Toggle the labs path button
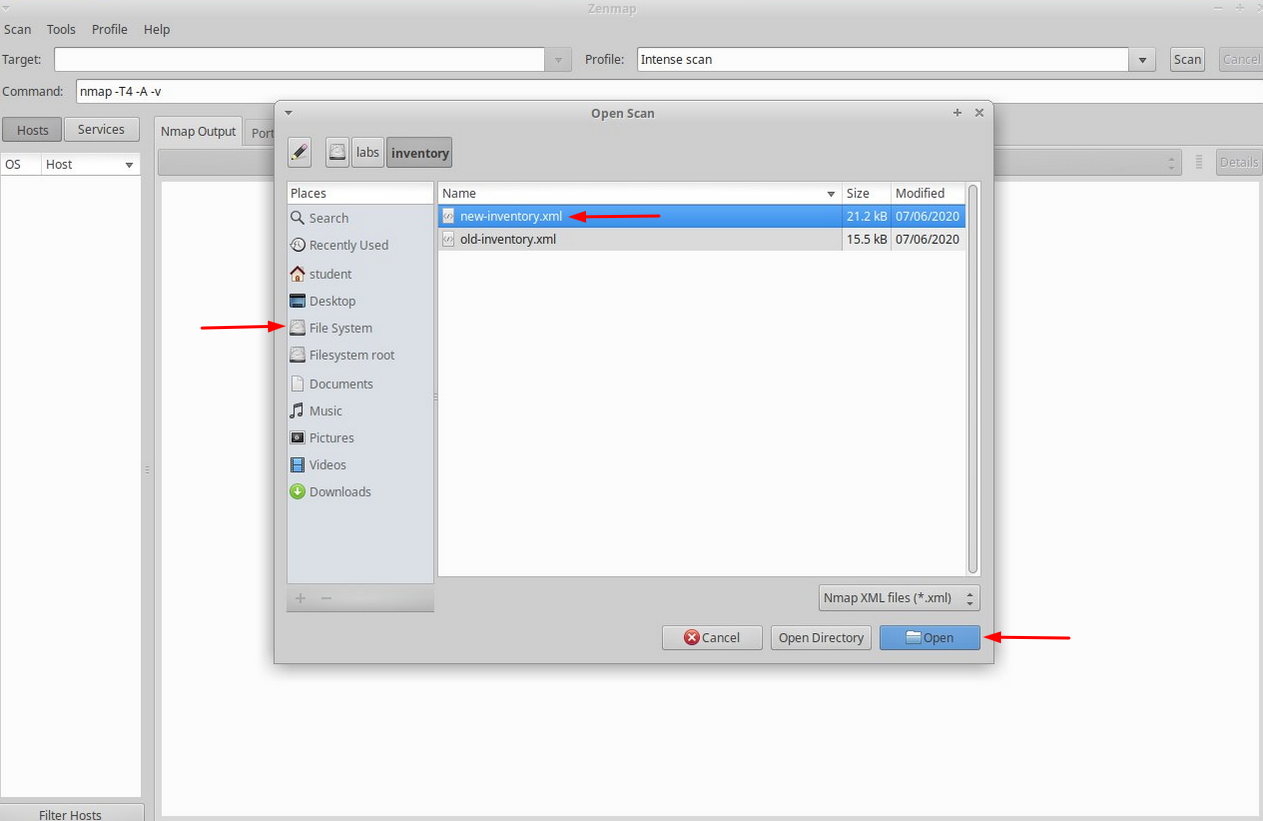The width and height of the screenshot is (1263, 821). 368,152
